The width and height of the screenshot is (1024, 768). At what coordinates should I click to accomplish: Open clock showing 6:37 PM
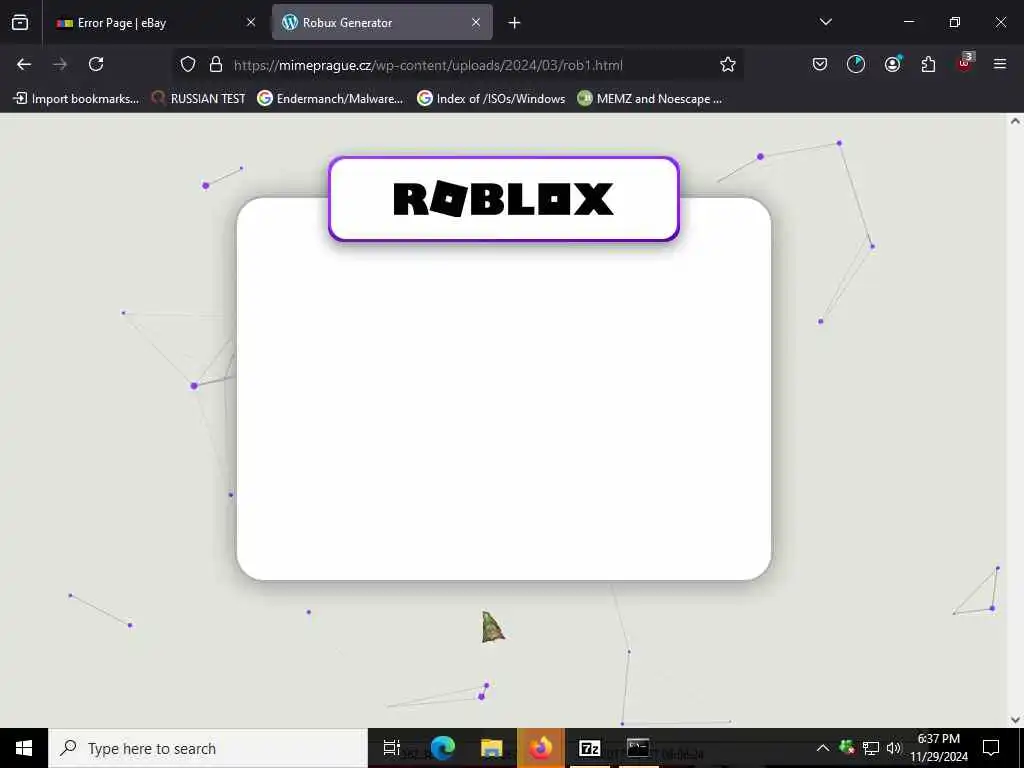938,748
